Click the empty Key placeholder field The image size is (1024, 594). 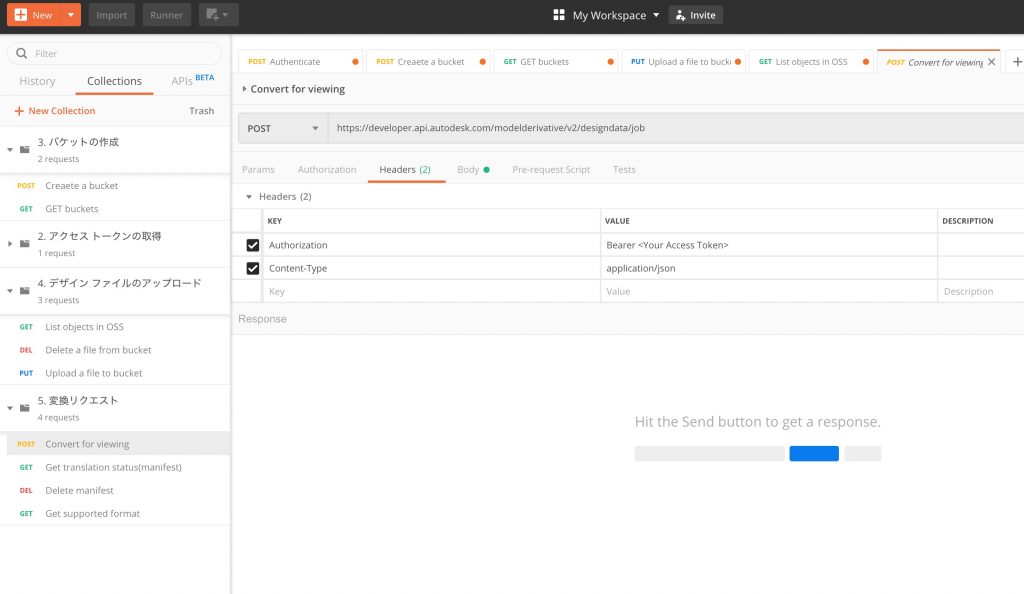431,291
